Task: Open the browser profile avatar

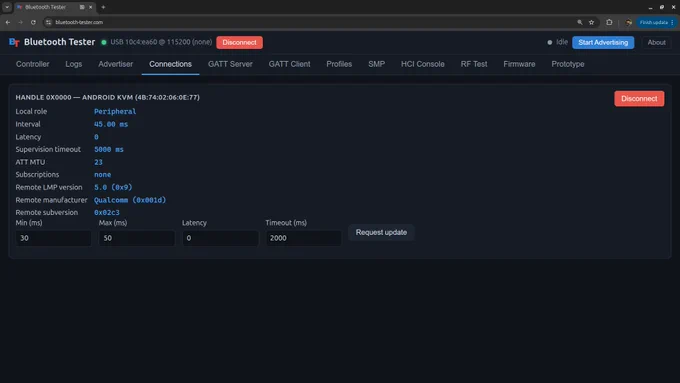Action: pos(628,22)
